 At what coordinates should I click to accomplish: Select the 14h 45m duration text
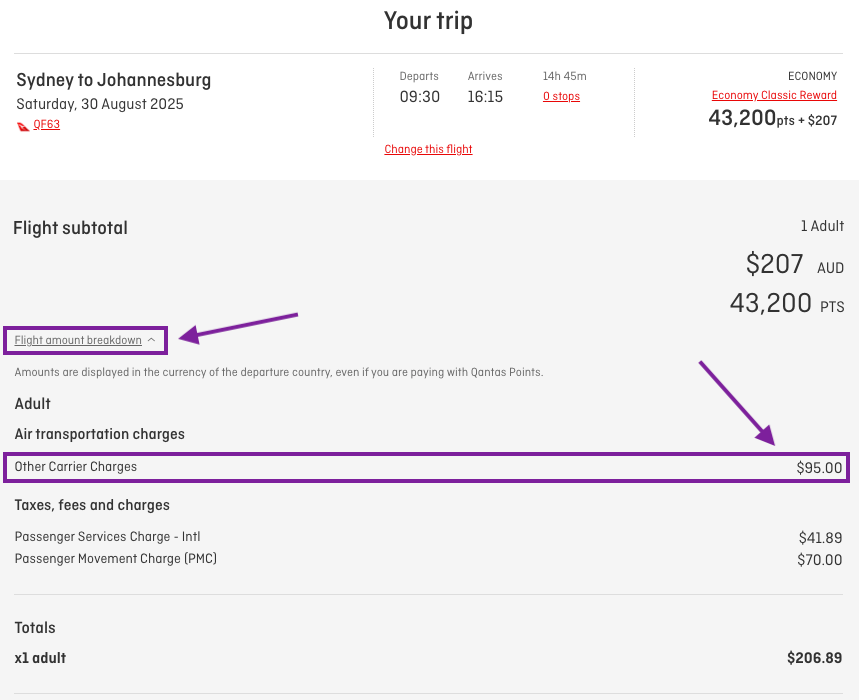564,76
